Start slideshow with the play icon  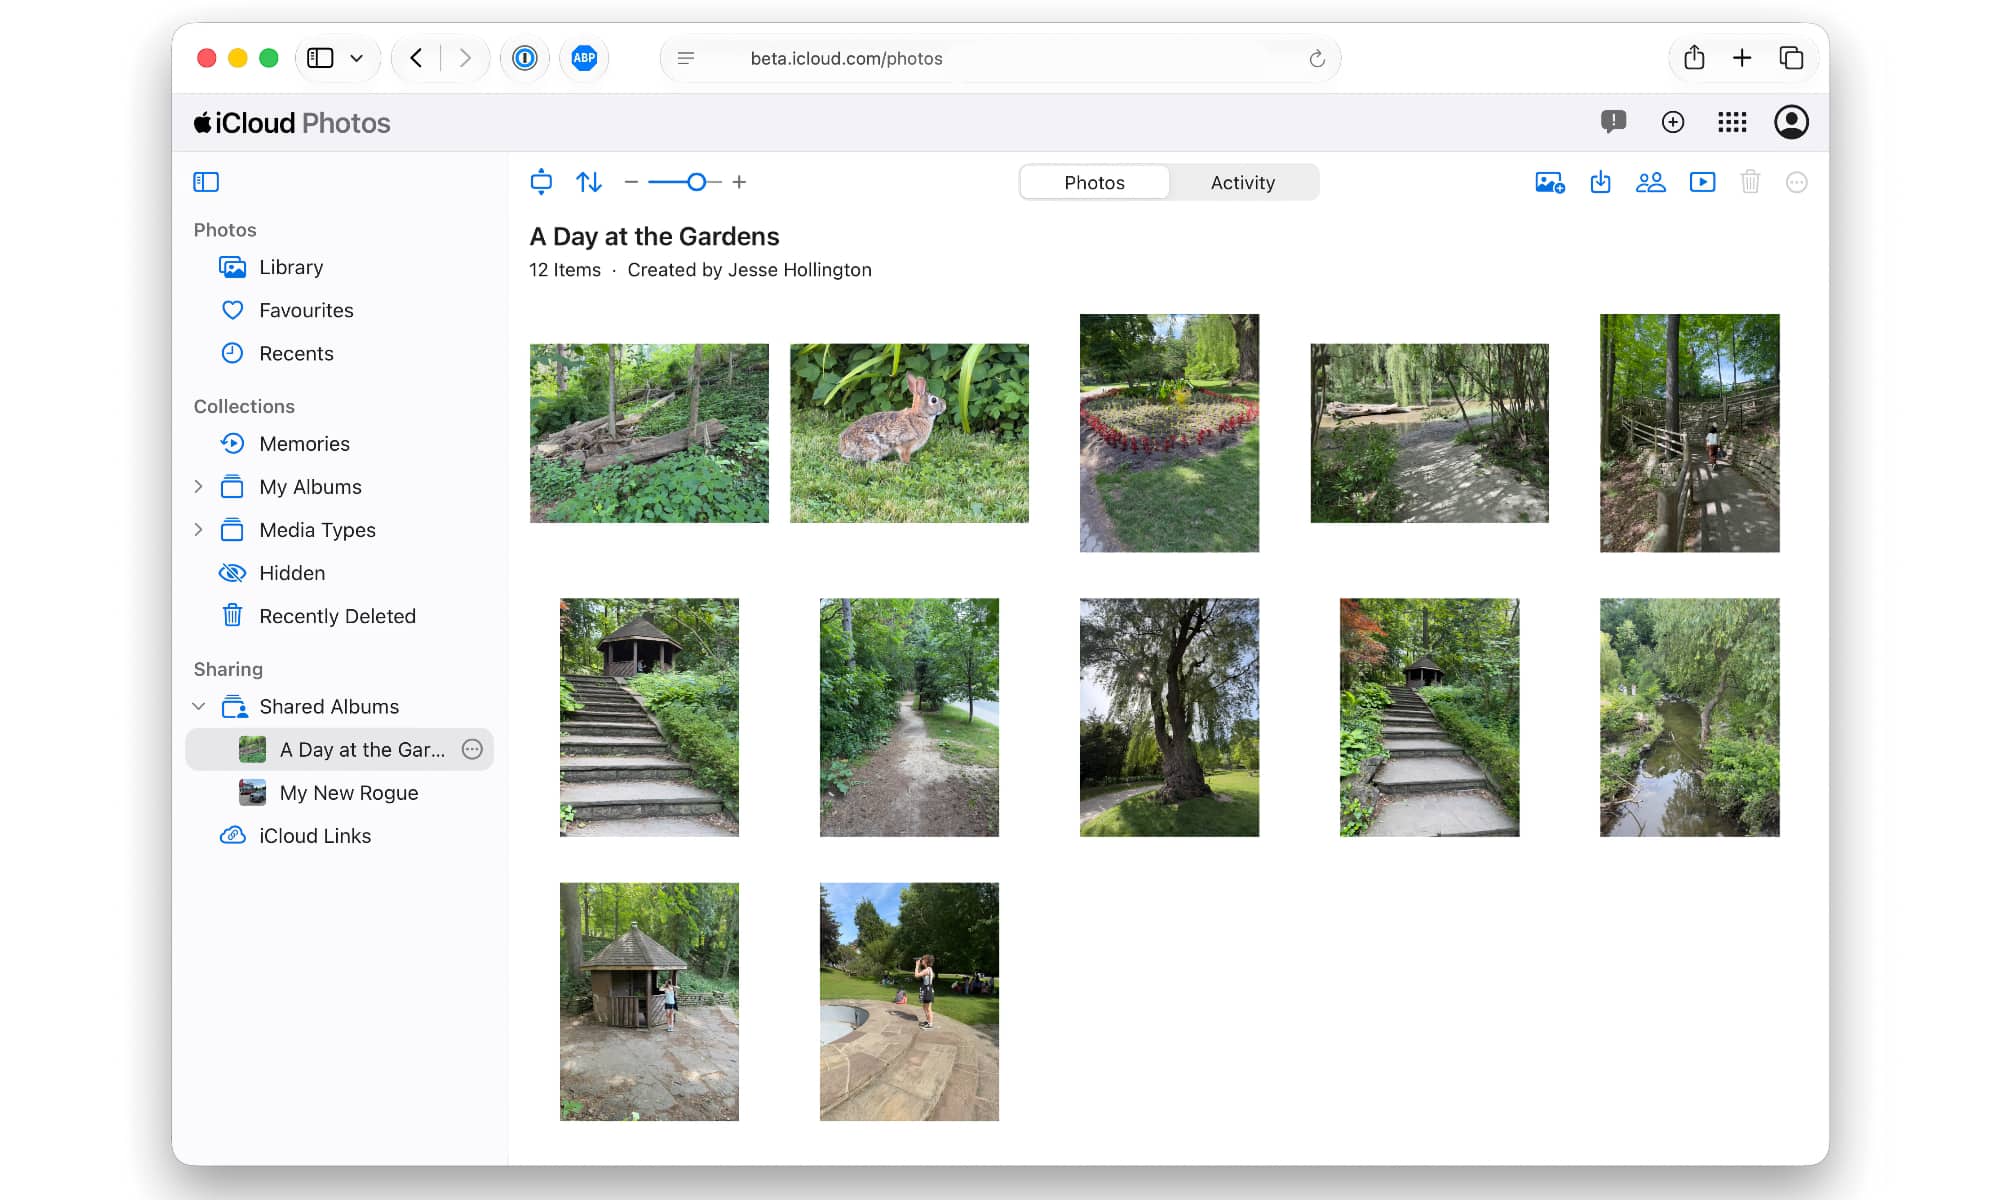(x=1702, y=182)
